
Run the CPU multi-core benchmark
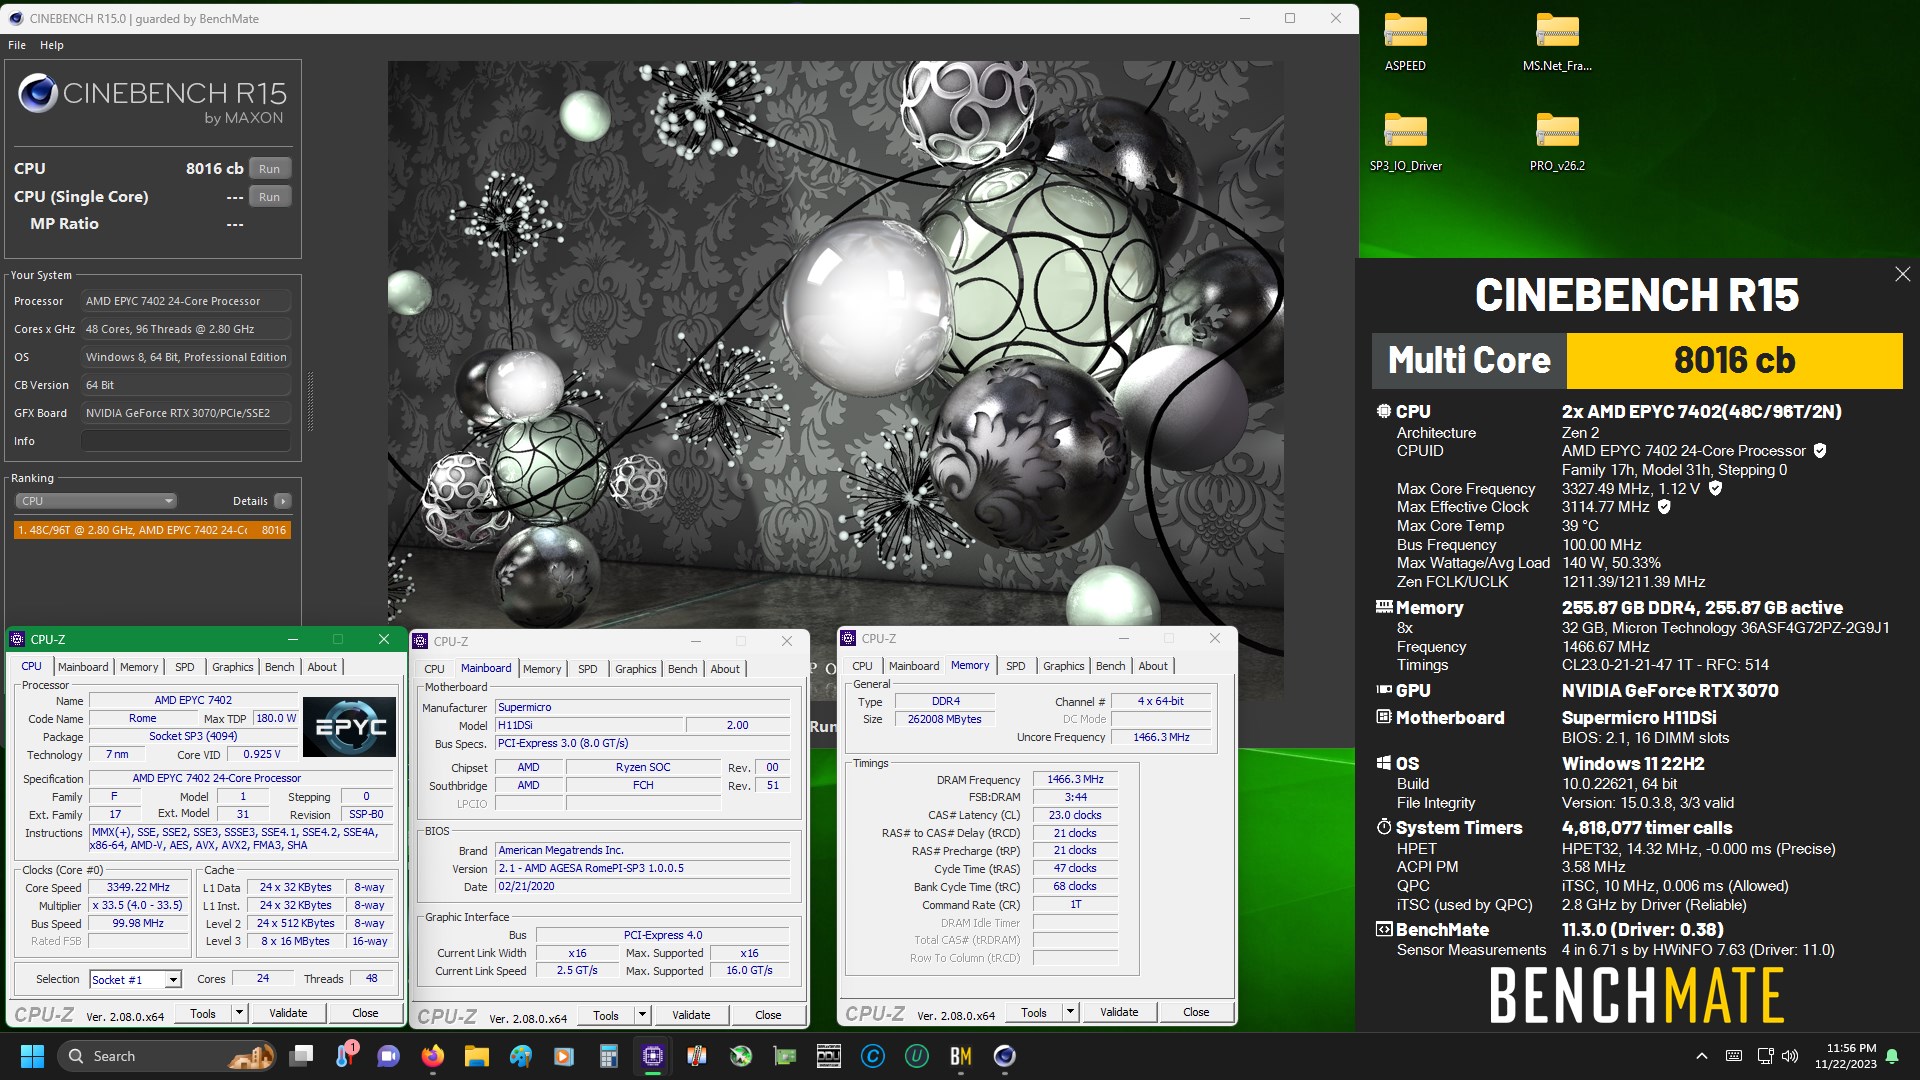pos(269,169)
